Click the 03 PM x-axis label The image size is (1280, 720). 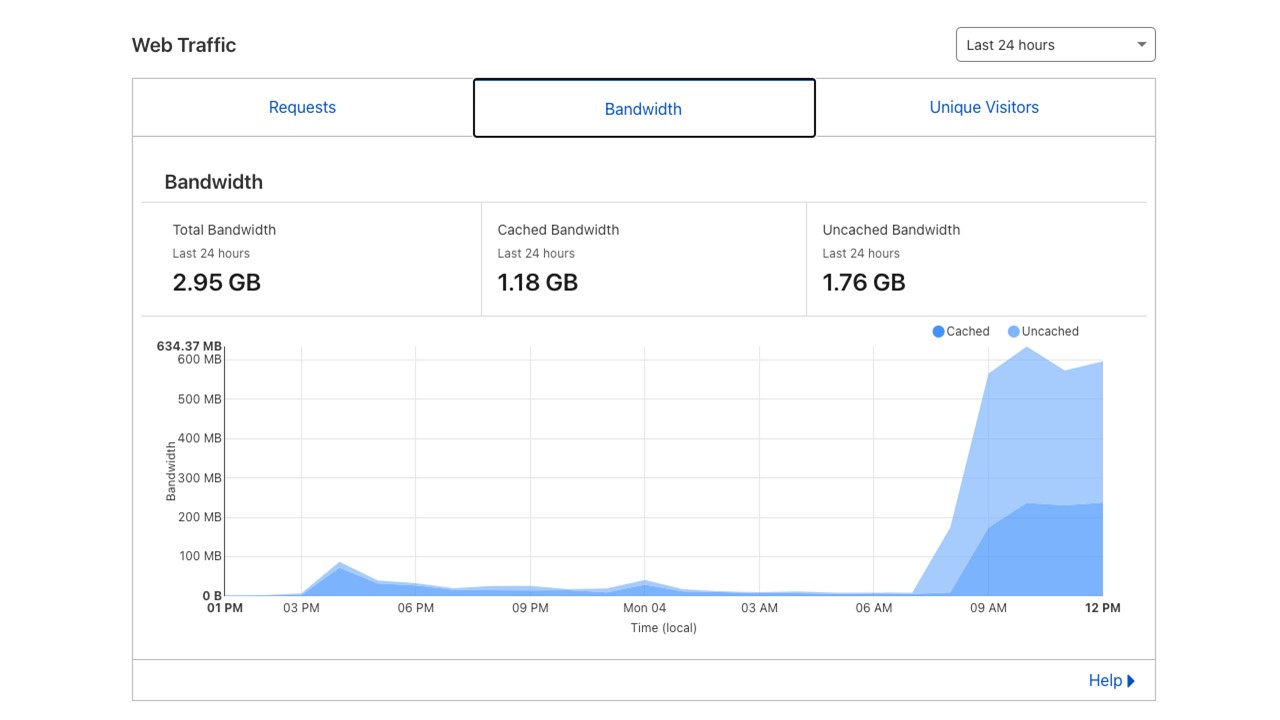tap(301, 608)
